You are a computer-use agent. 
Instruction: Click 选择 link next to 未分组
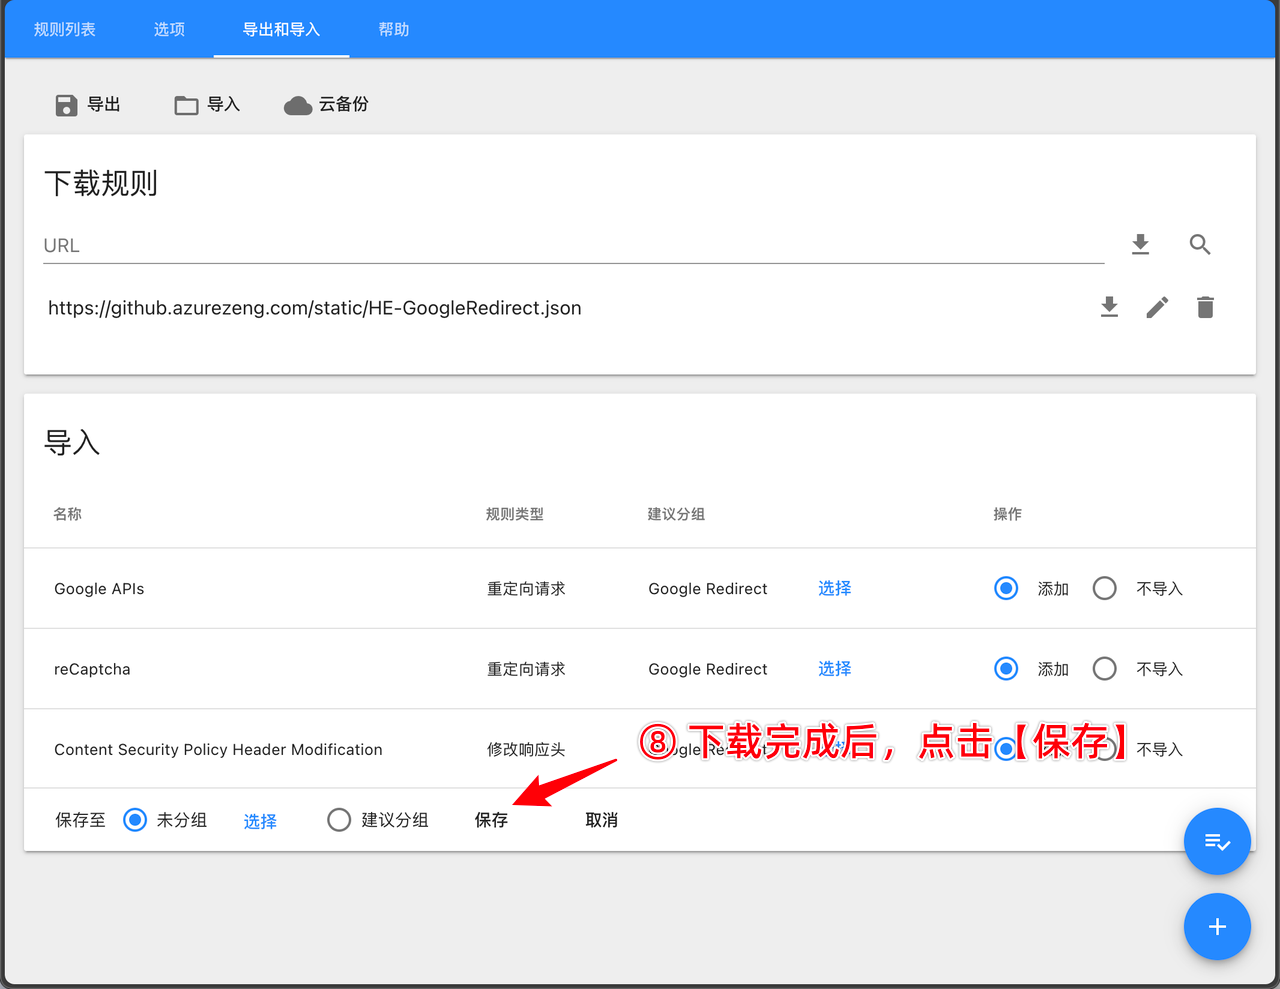260,821
